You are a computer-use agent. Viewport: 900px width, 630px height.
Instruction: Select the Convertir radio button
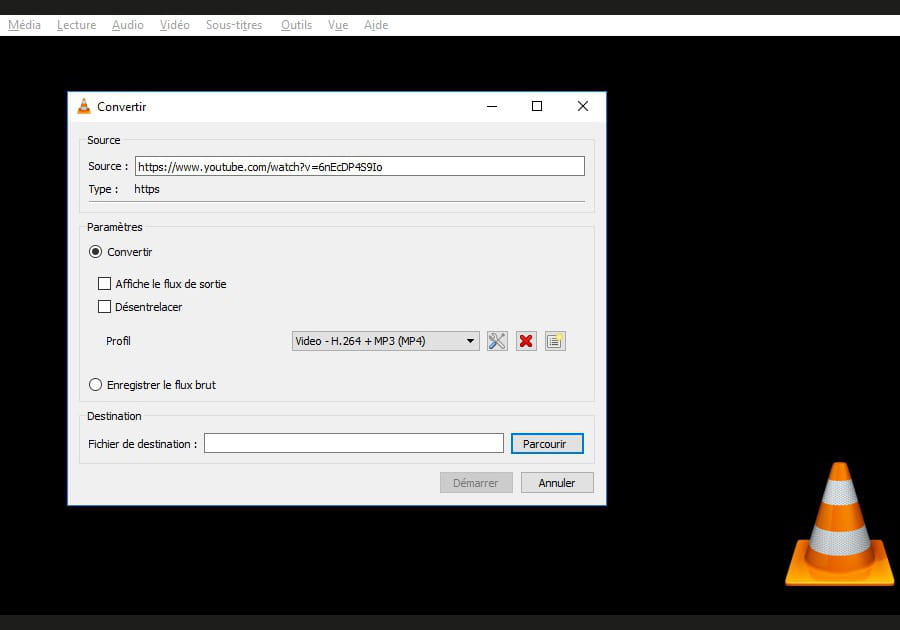pos(96,252)
